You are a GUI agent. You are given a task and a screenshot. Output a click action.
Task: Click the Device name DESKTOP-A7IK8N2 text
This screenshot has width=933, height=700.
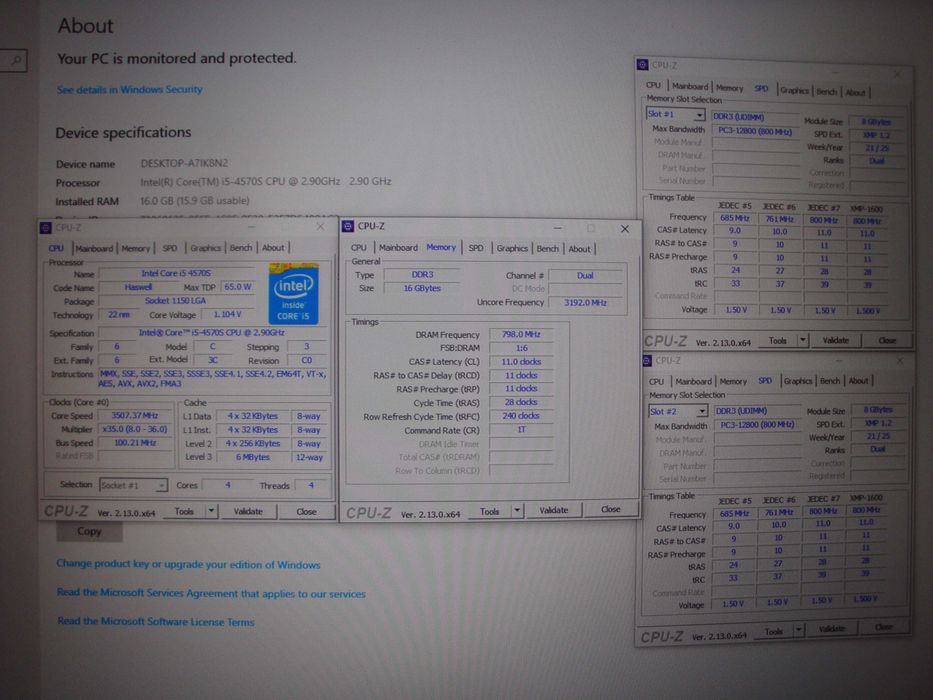184,163
